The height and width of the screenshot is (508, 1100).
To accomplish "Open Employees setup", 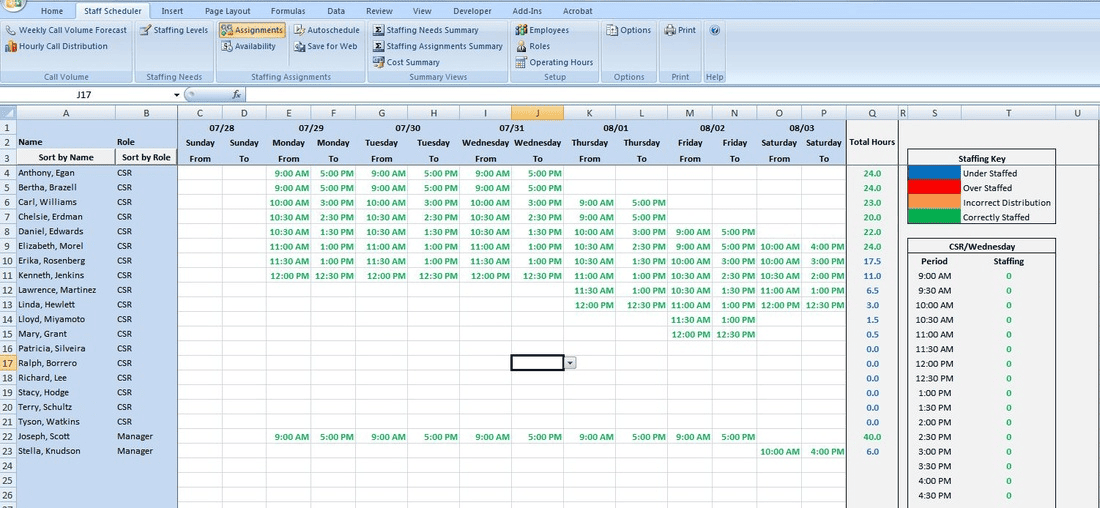I will 542,30.
